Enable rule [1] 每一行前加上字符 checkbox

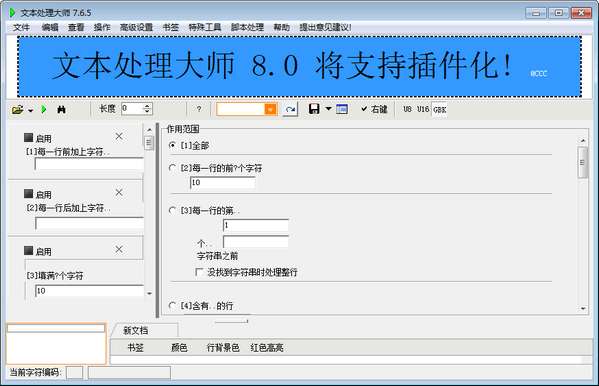tap(28, 138)
